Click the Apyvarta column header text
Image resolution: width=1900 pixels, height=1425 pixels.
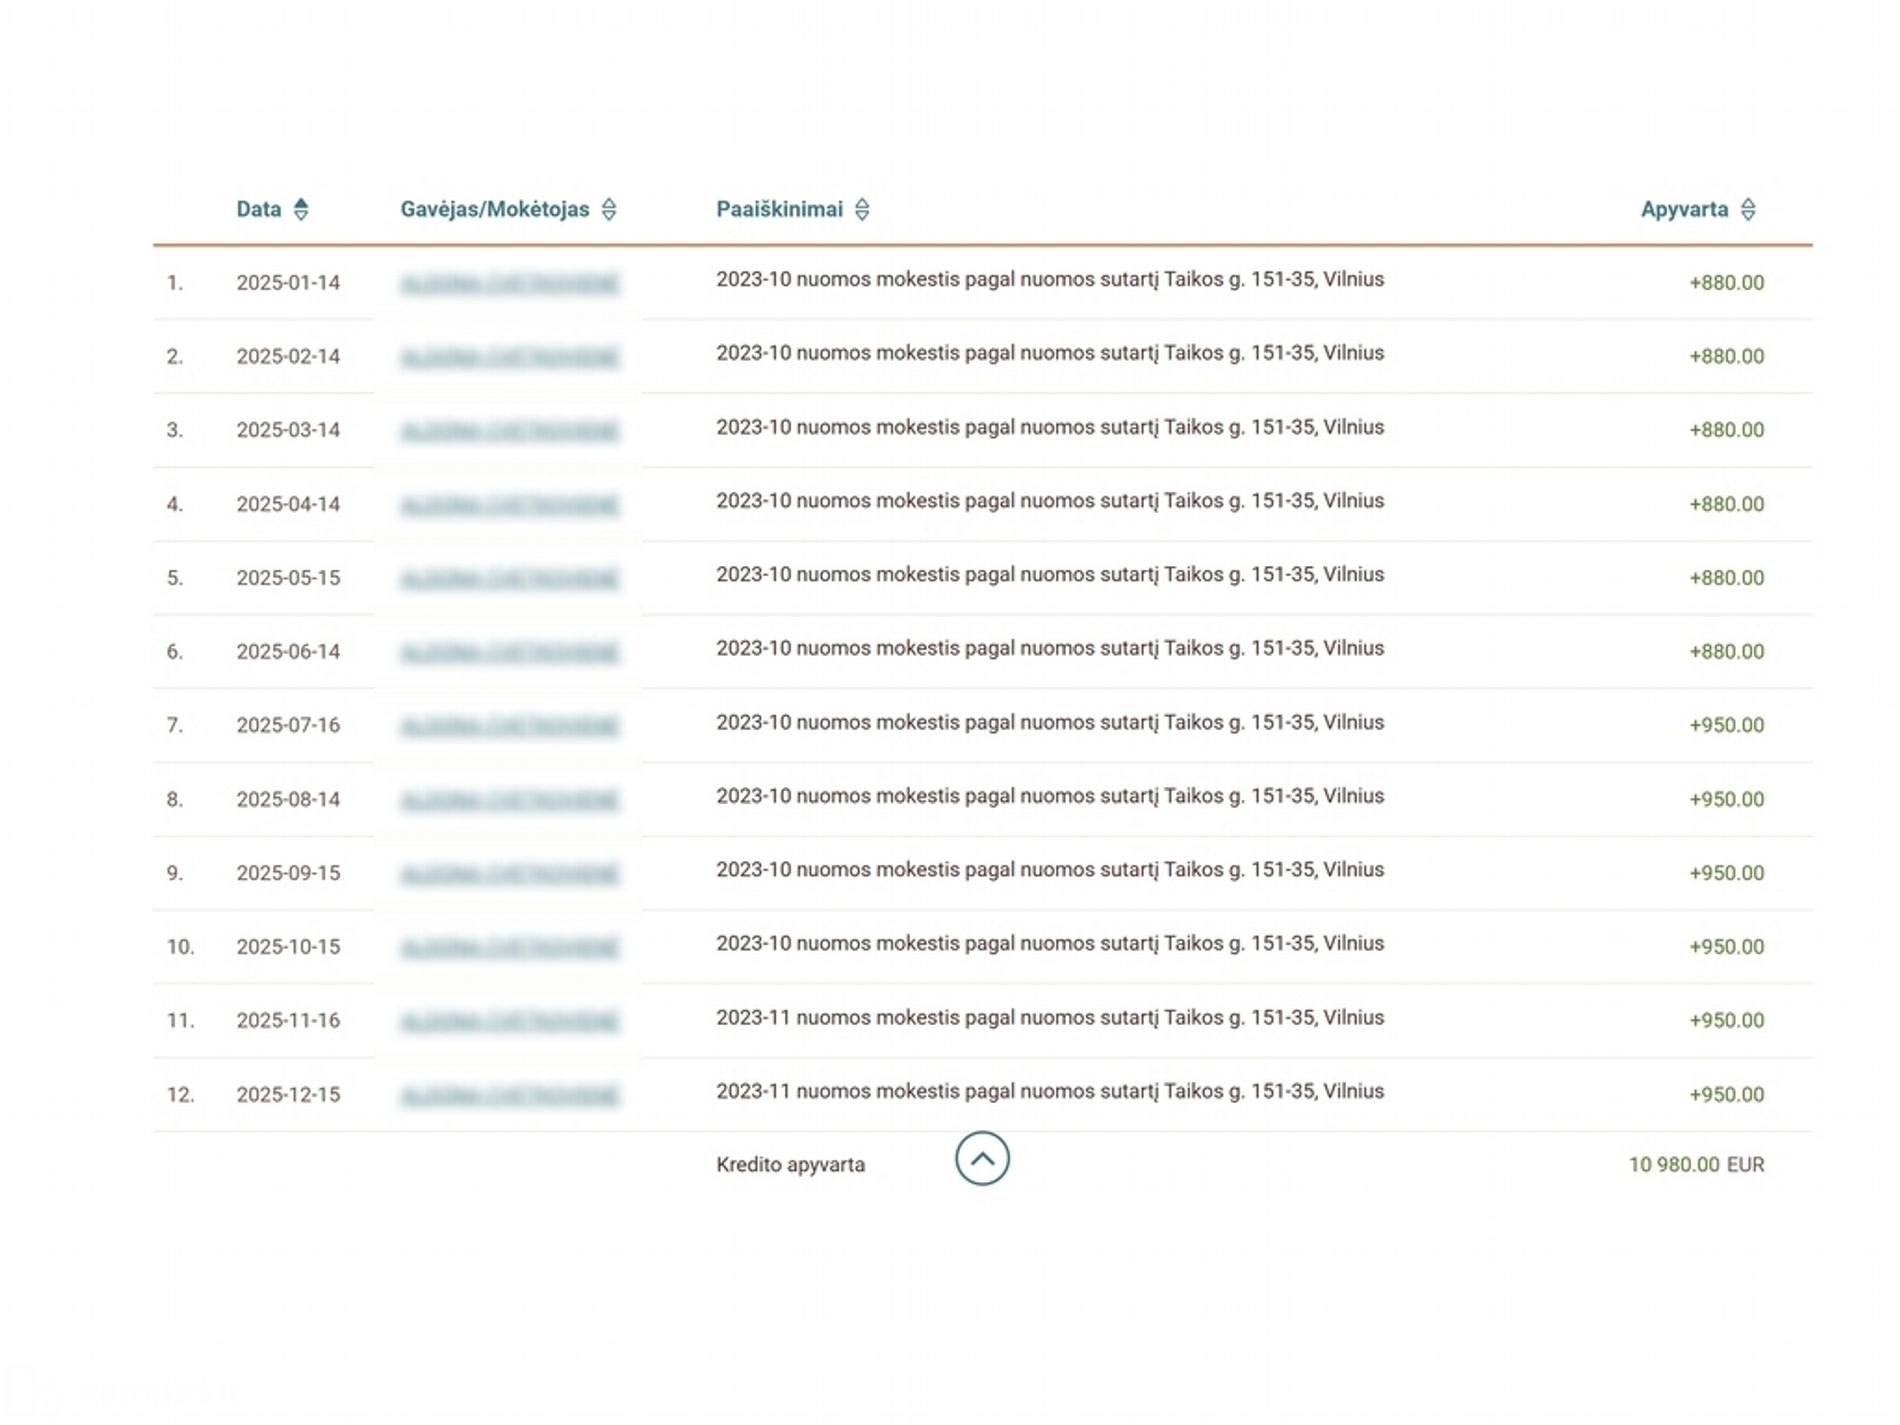(1684, 209)
